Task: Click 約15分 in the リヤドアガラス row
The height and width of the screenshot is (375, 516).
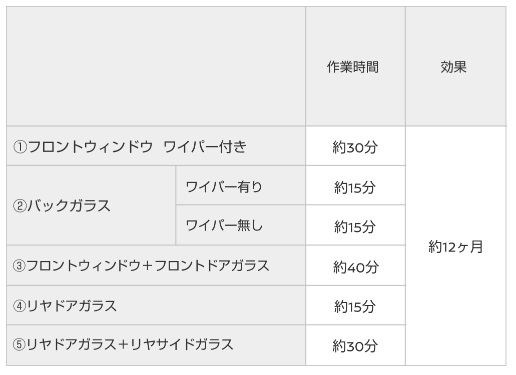Action: point(355,306)
